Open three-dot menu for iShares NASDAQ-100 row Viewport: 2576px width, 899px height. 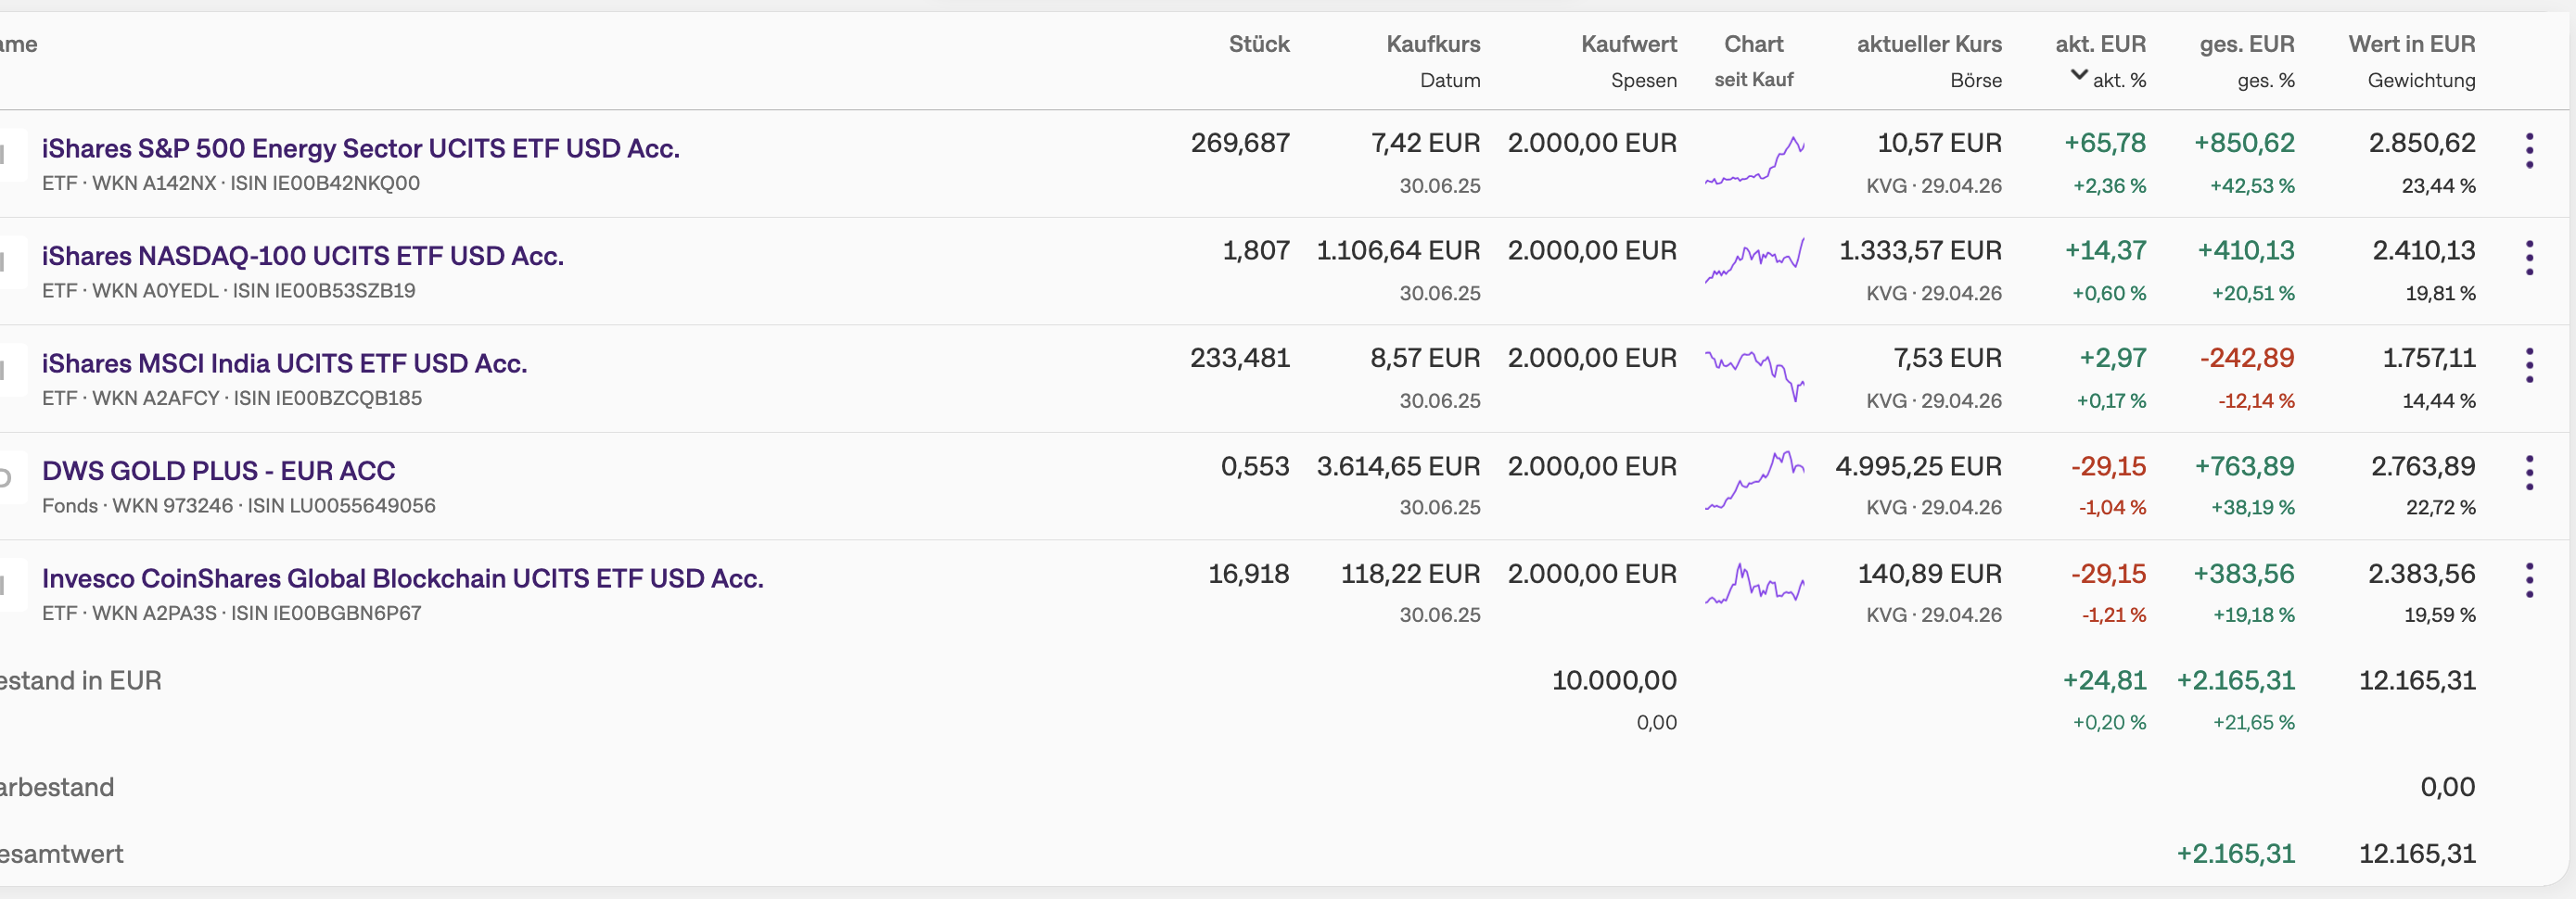[2529, 258]
